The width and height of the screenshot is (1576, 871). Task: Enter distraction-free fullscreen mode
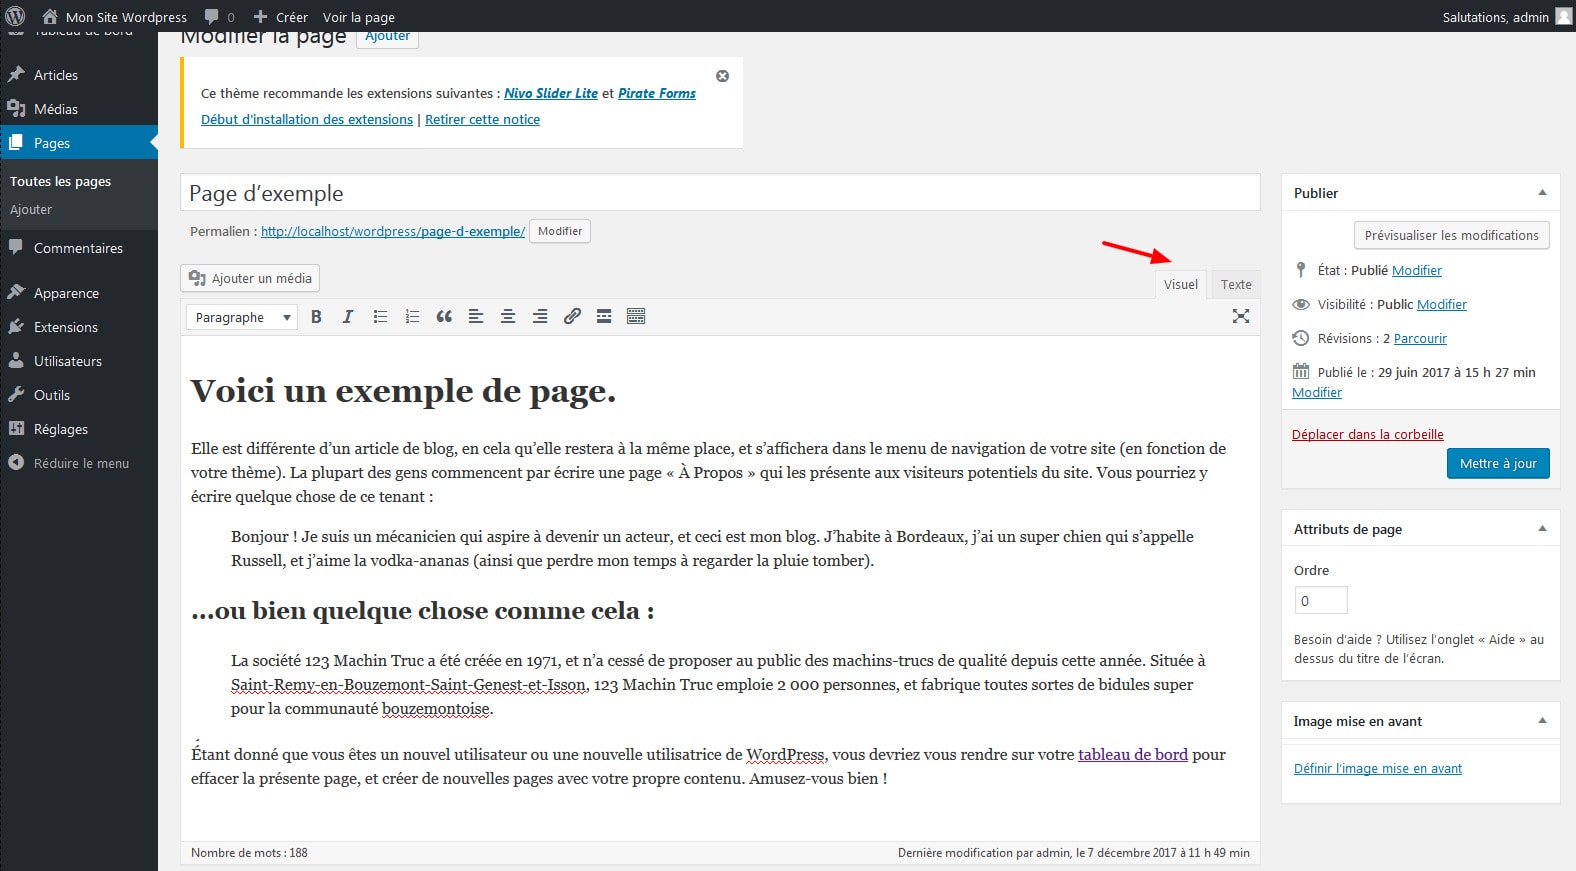click(x=1241, y=316)
